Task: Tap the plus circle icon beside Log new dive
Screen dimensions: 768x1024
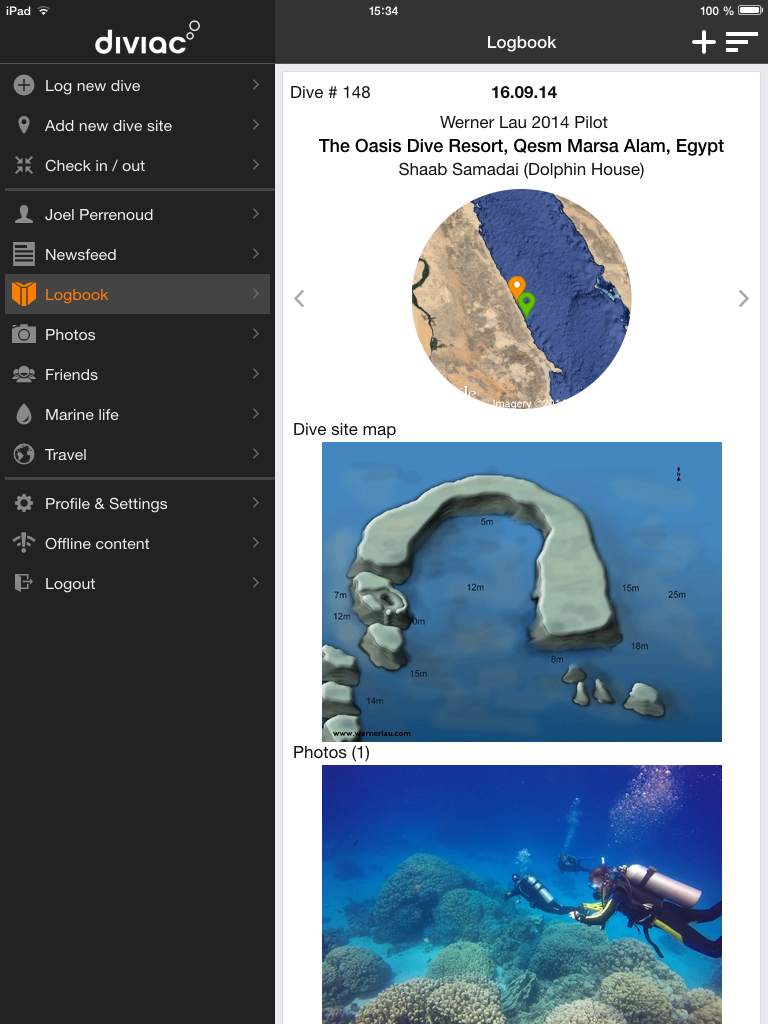Action: coord(24,86)
